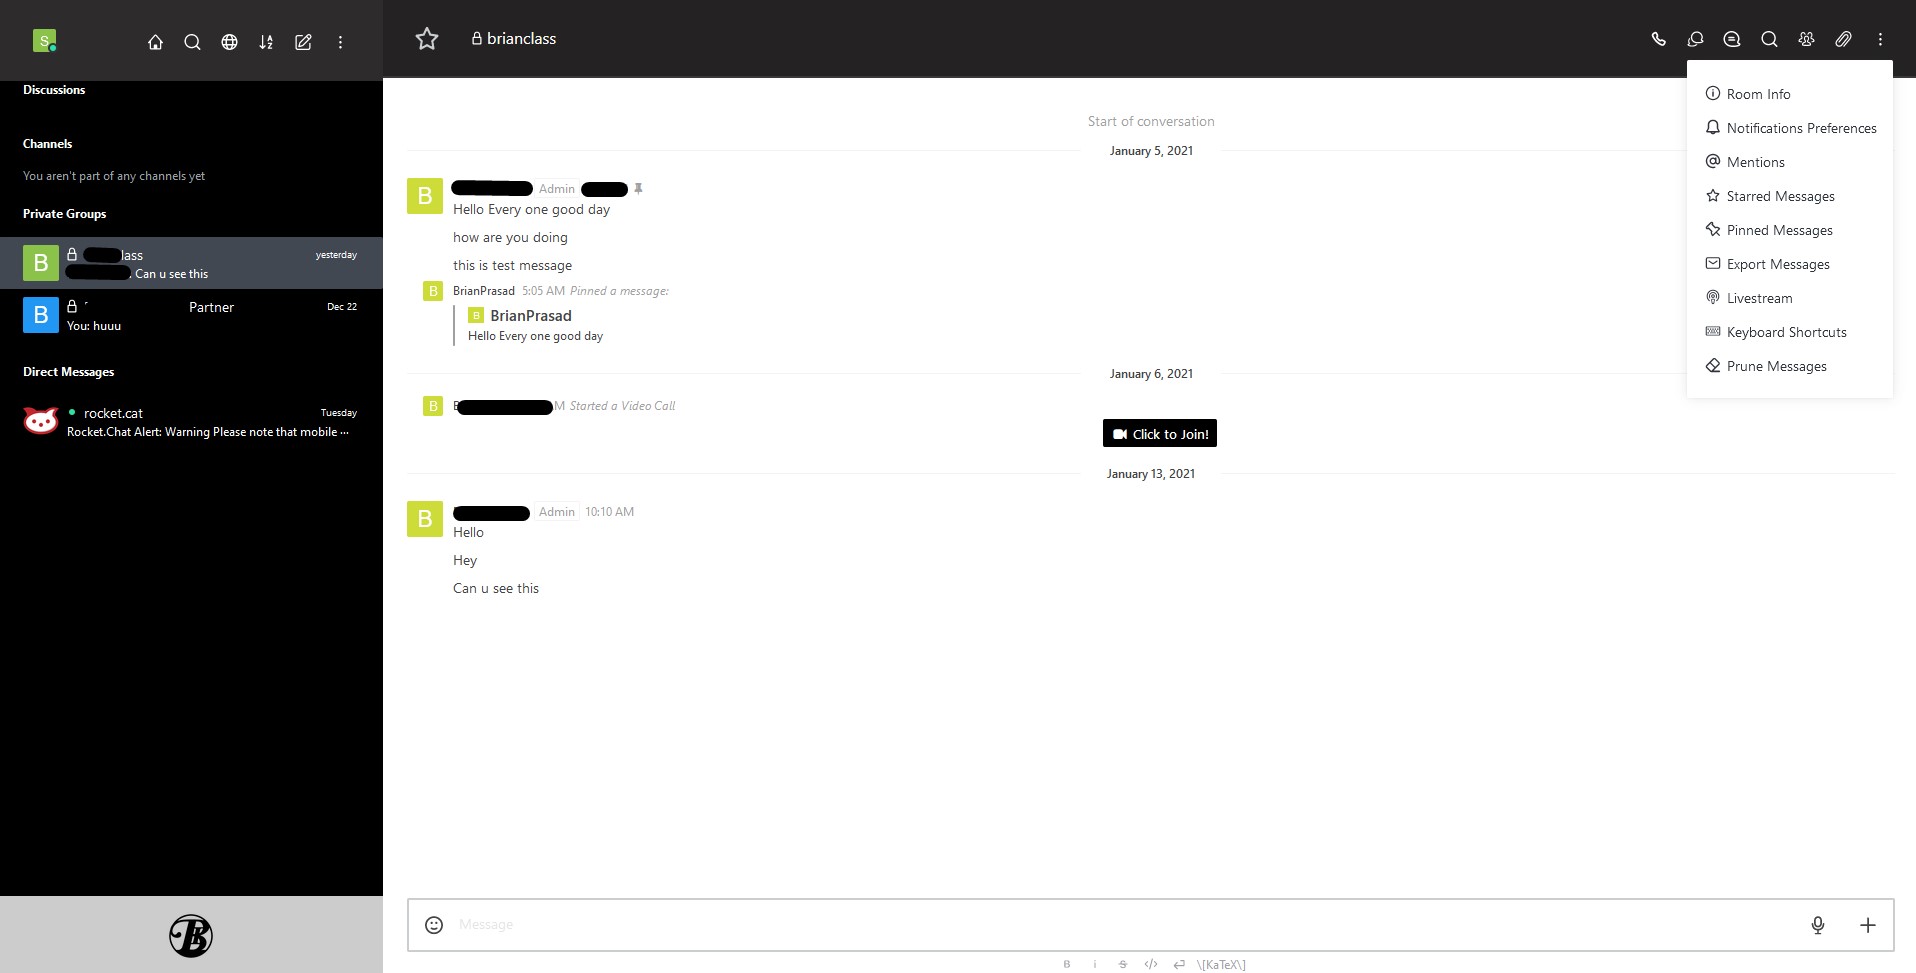The image size is (1916, 973).
Task: Open the sidebar search icon
Action: [x=192, y=42]
